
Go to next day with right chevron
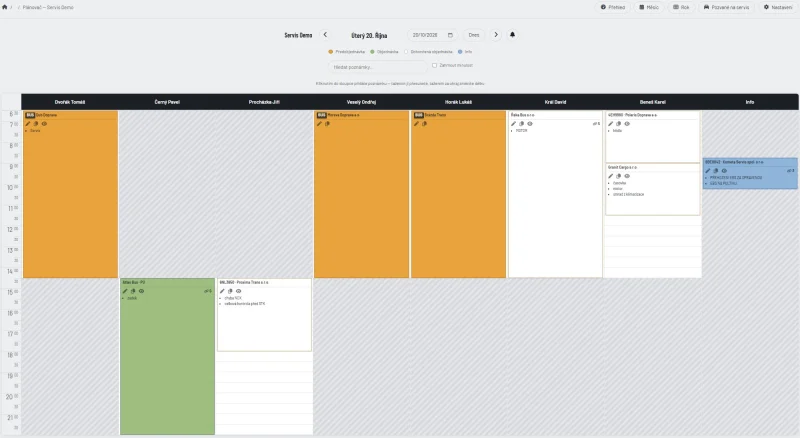coord(496,35)
